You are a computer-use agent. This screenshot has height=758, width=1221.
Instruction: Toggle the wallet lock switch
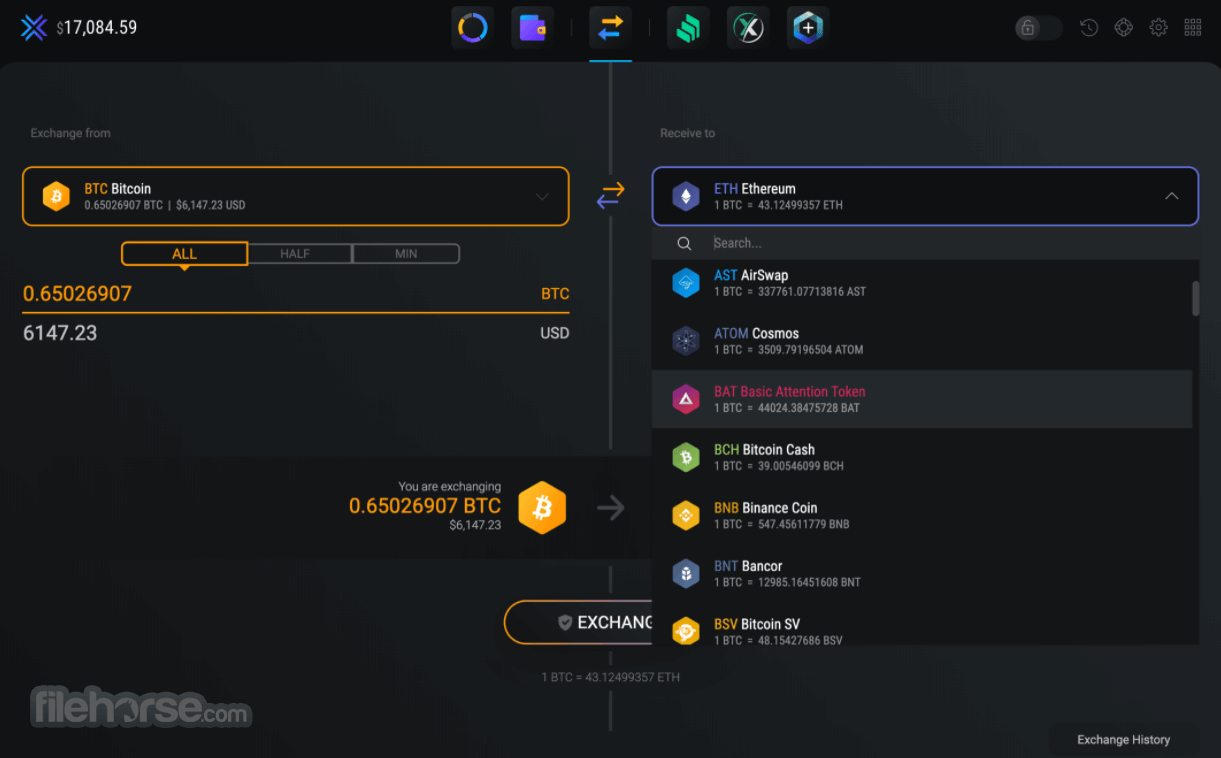tap(1038, 28)
